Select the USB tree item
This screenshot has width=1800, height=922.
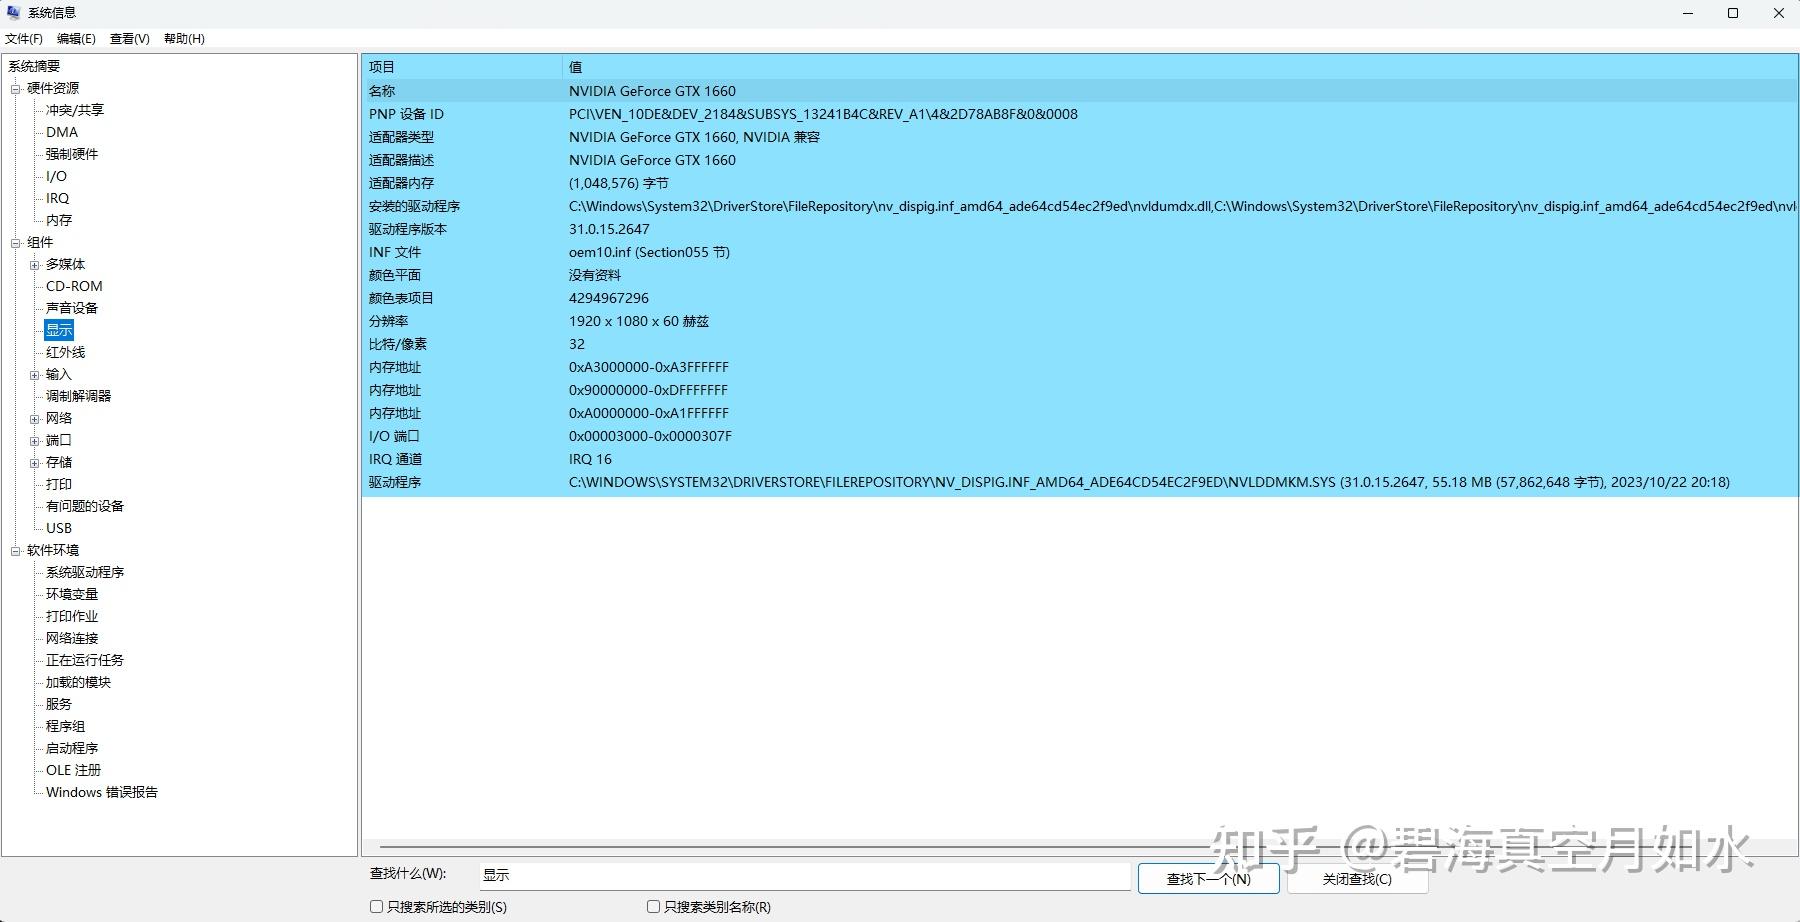click(59, 527)
